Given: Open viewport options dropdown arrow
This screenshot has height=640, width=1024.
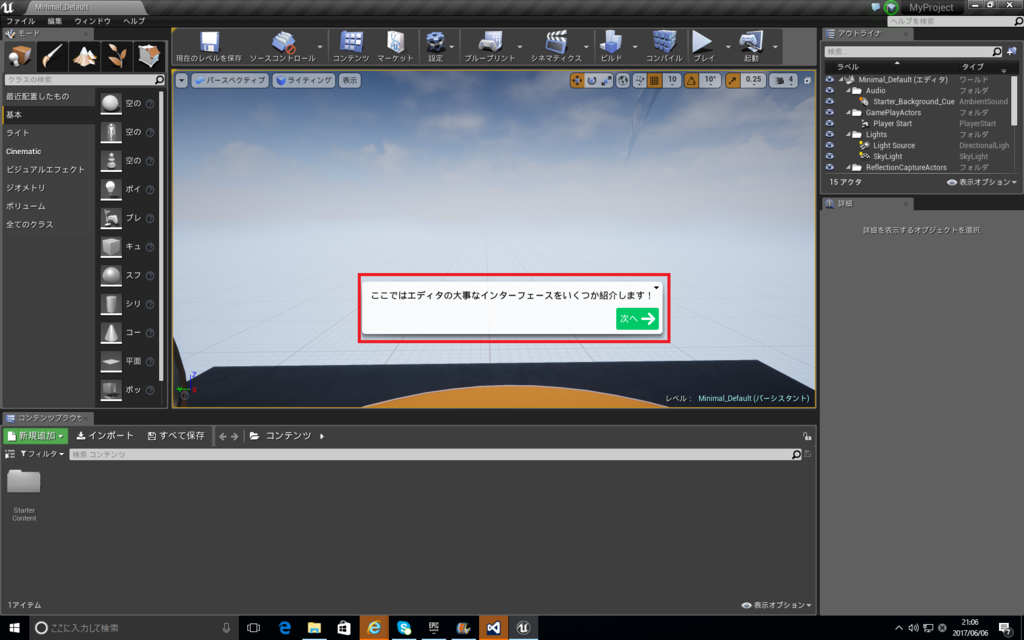Looking at the screenshot, I should tap(182, 80).
